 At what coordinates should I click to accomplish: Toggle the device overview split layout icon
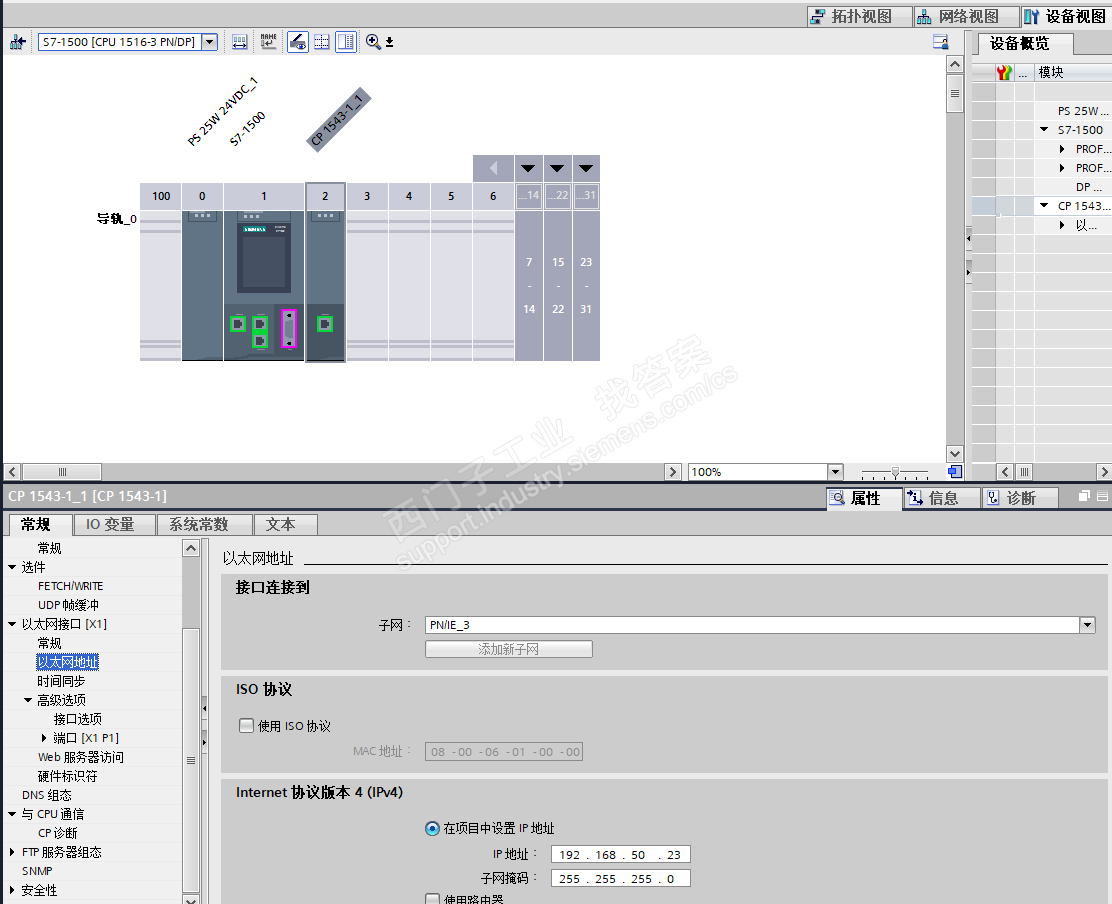346,42
